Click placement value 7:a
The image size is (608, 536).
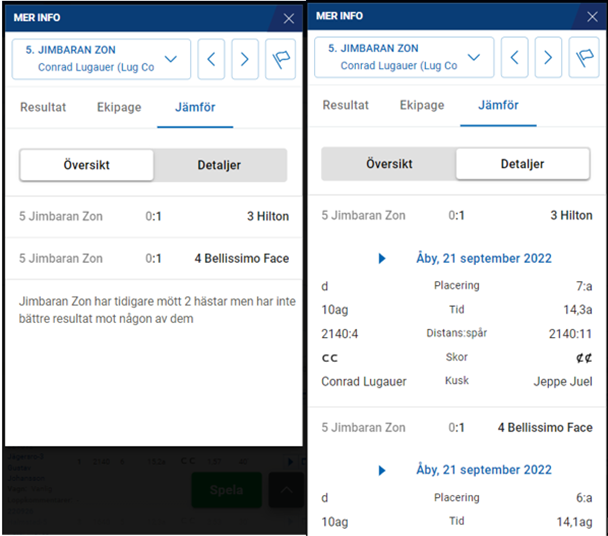(x=584, y=286)
